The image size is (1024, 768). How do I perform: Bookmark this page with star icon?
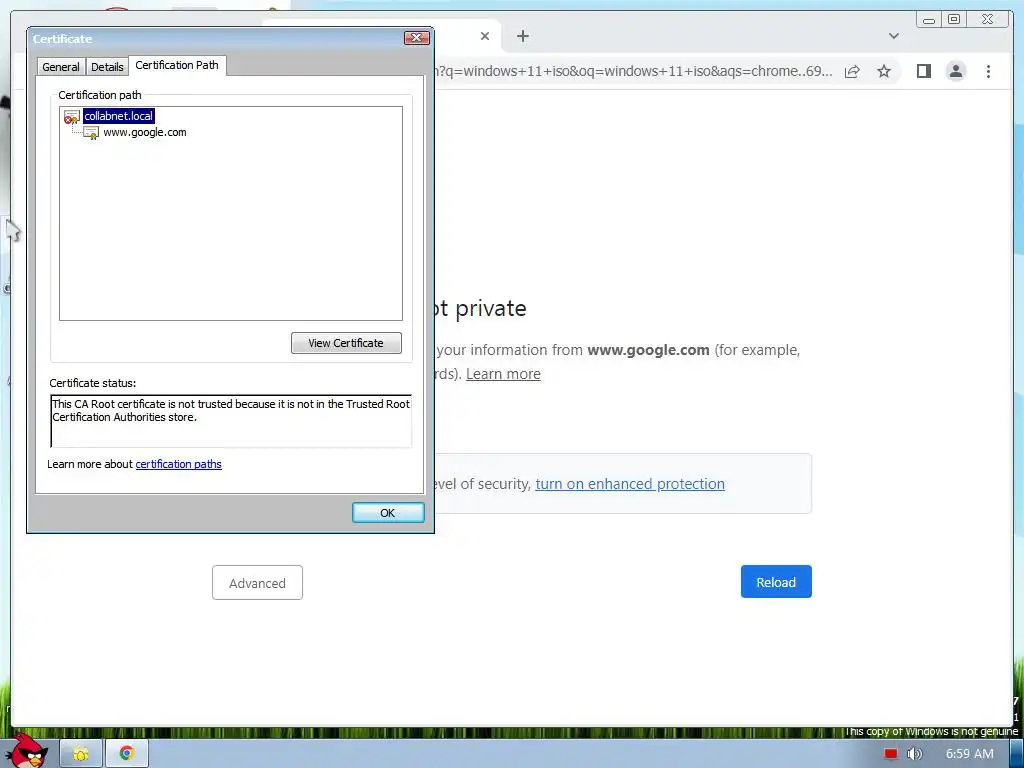[884, 71]
